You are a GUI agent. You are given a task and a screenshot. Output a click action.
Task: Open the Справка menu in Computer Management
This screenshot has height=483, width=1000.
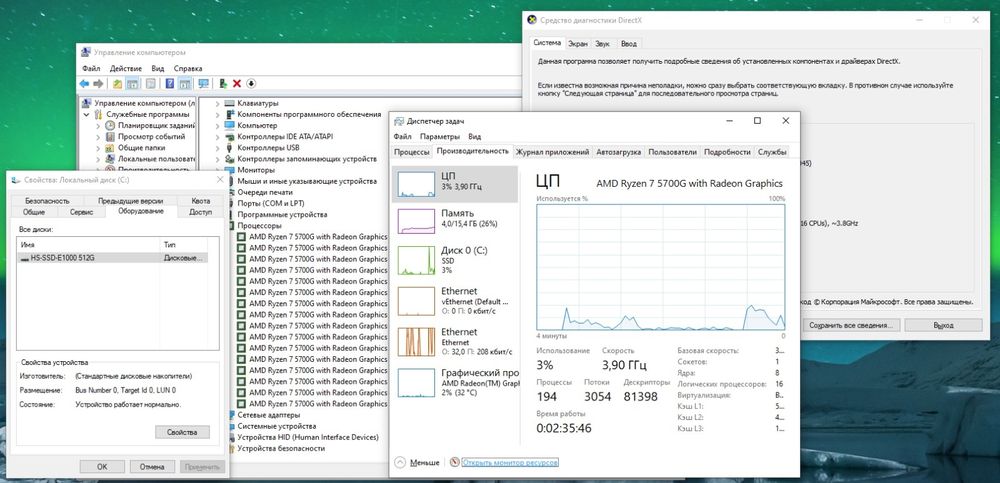pos(188,68)
